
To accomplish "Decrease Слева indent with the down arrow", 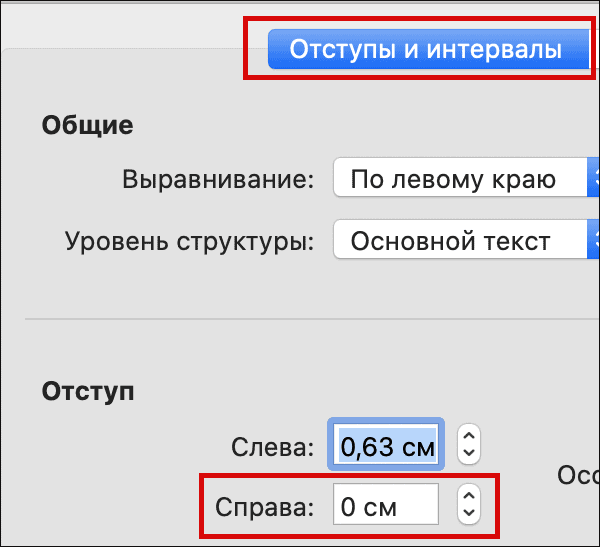I will tap(469, 454).
